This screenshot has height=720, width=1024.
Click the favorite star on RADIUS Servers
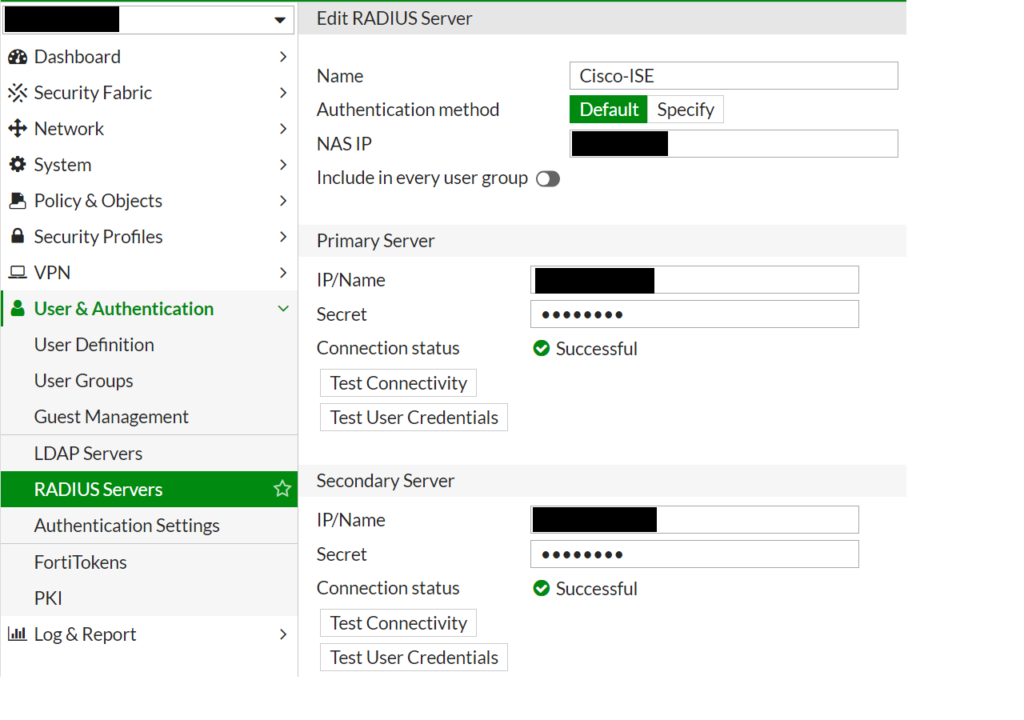point(282,489)
